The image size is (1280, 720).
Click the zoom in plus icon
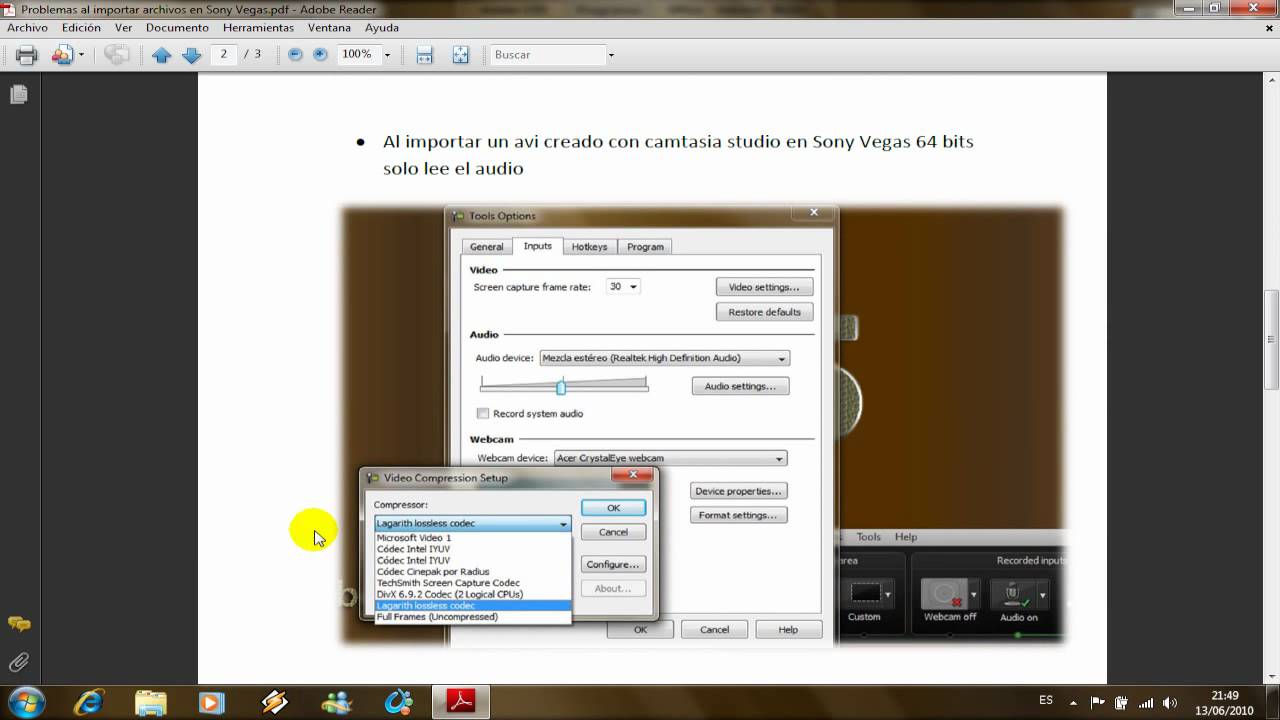320,55
